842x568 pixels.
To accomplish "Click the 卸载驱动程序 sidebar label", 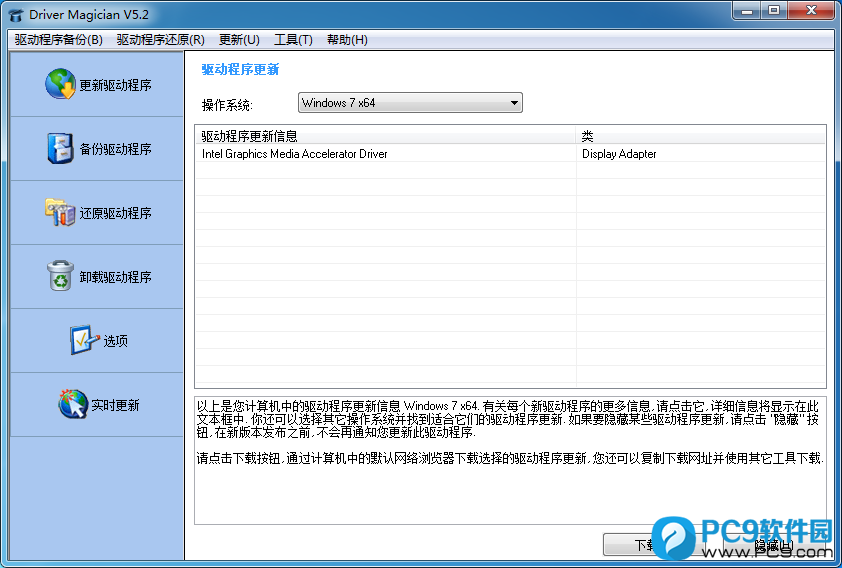I will point(115,277).
